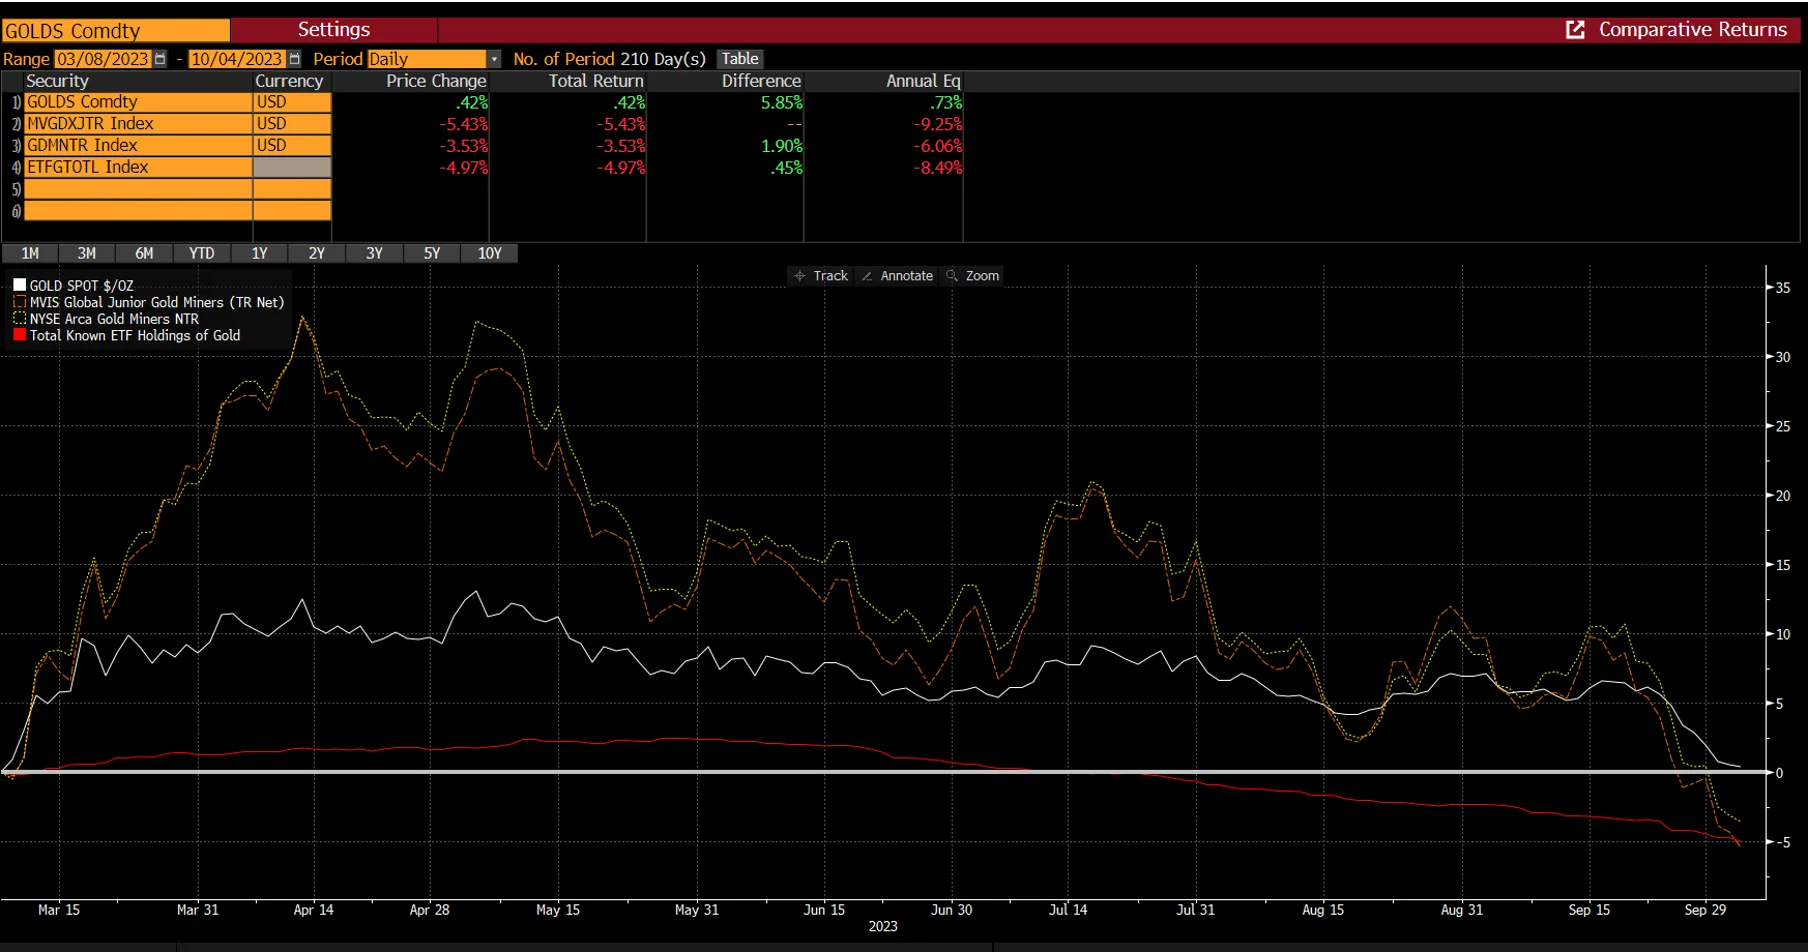
Task: Click the Table button
Action: coord(740,59)
